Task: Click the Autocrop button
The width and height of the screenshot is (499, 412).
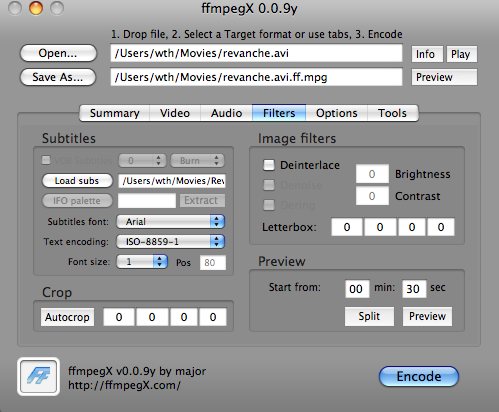Action: pyautogui.click(x=67, y=317)
